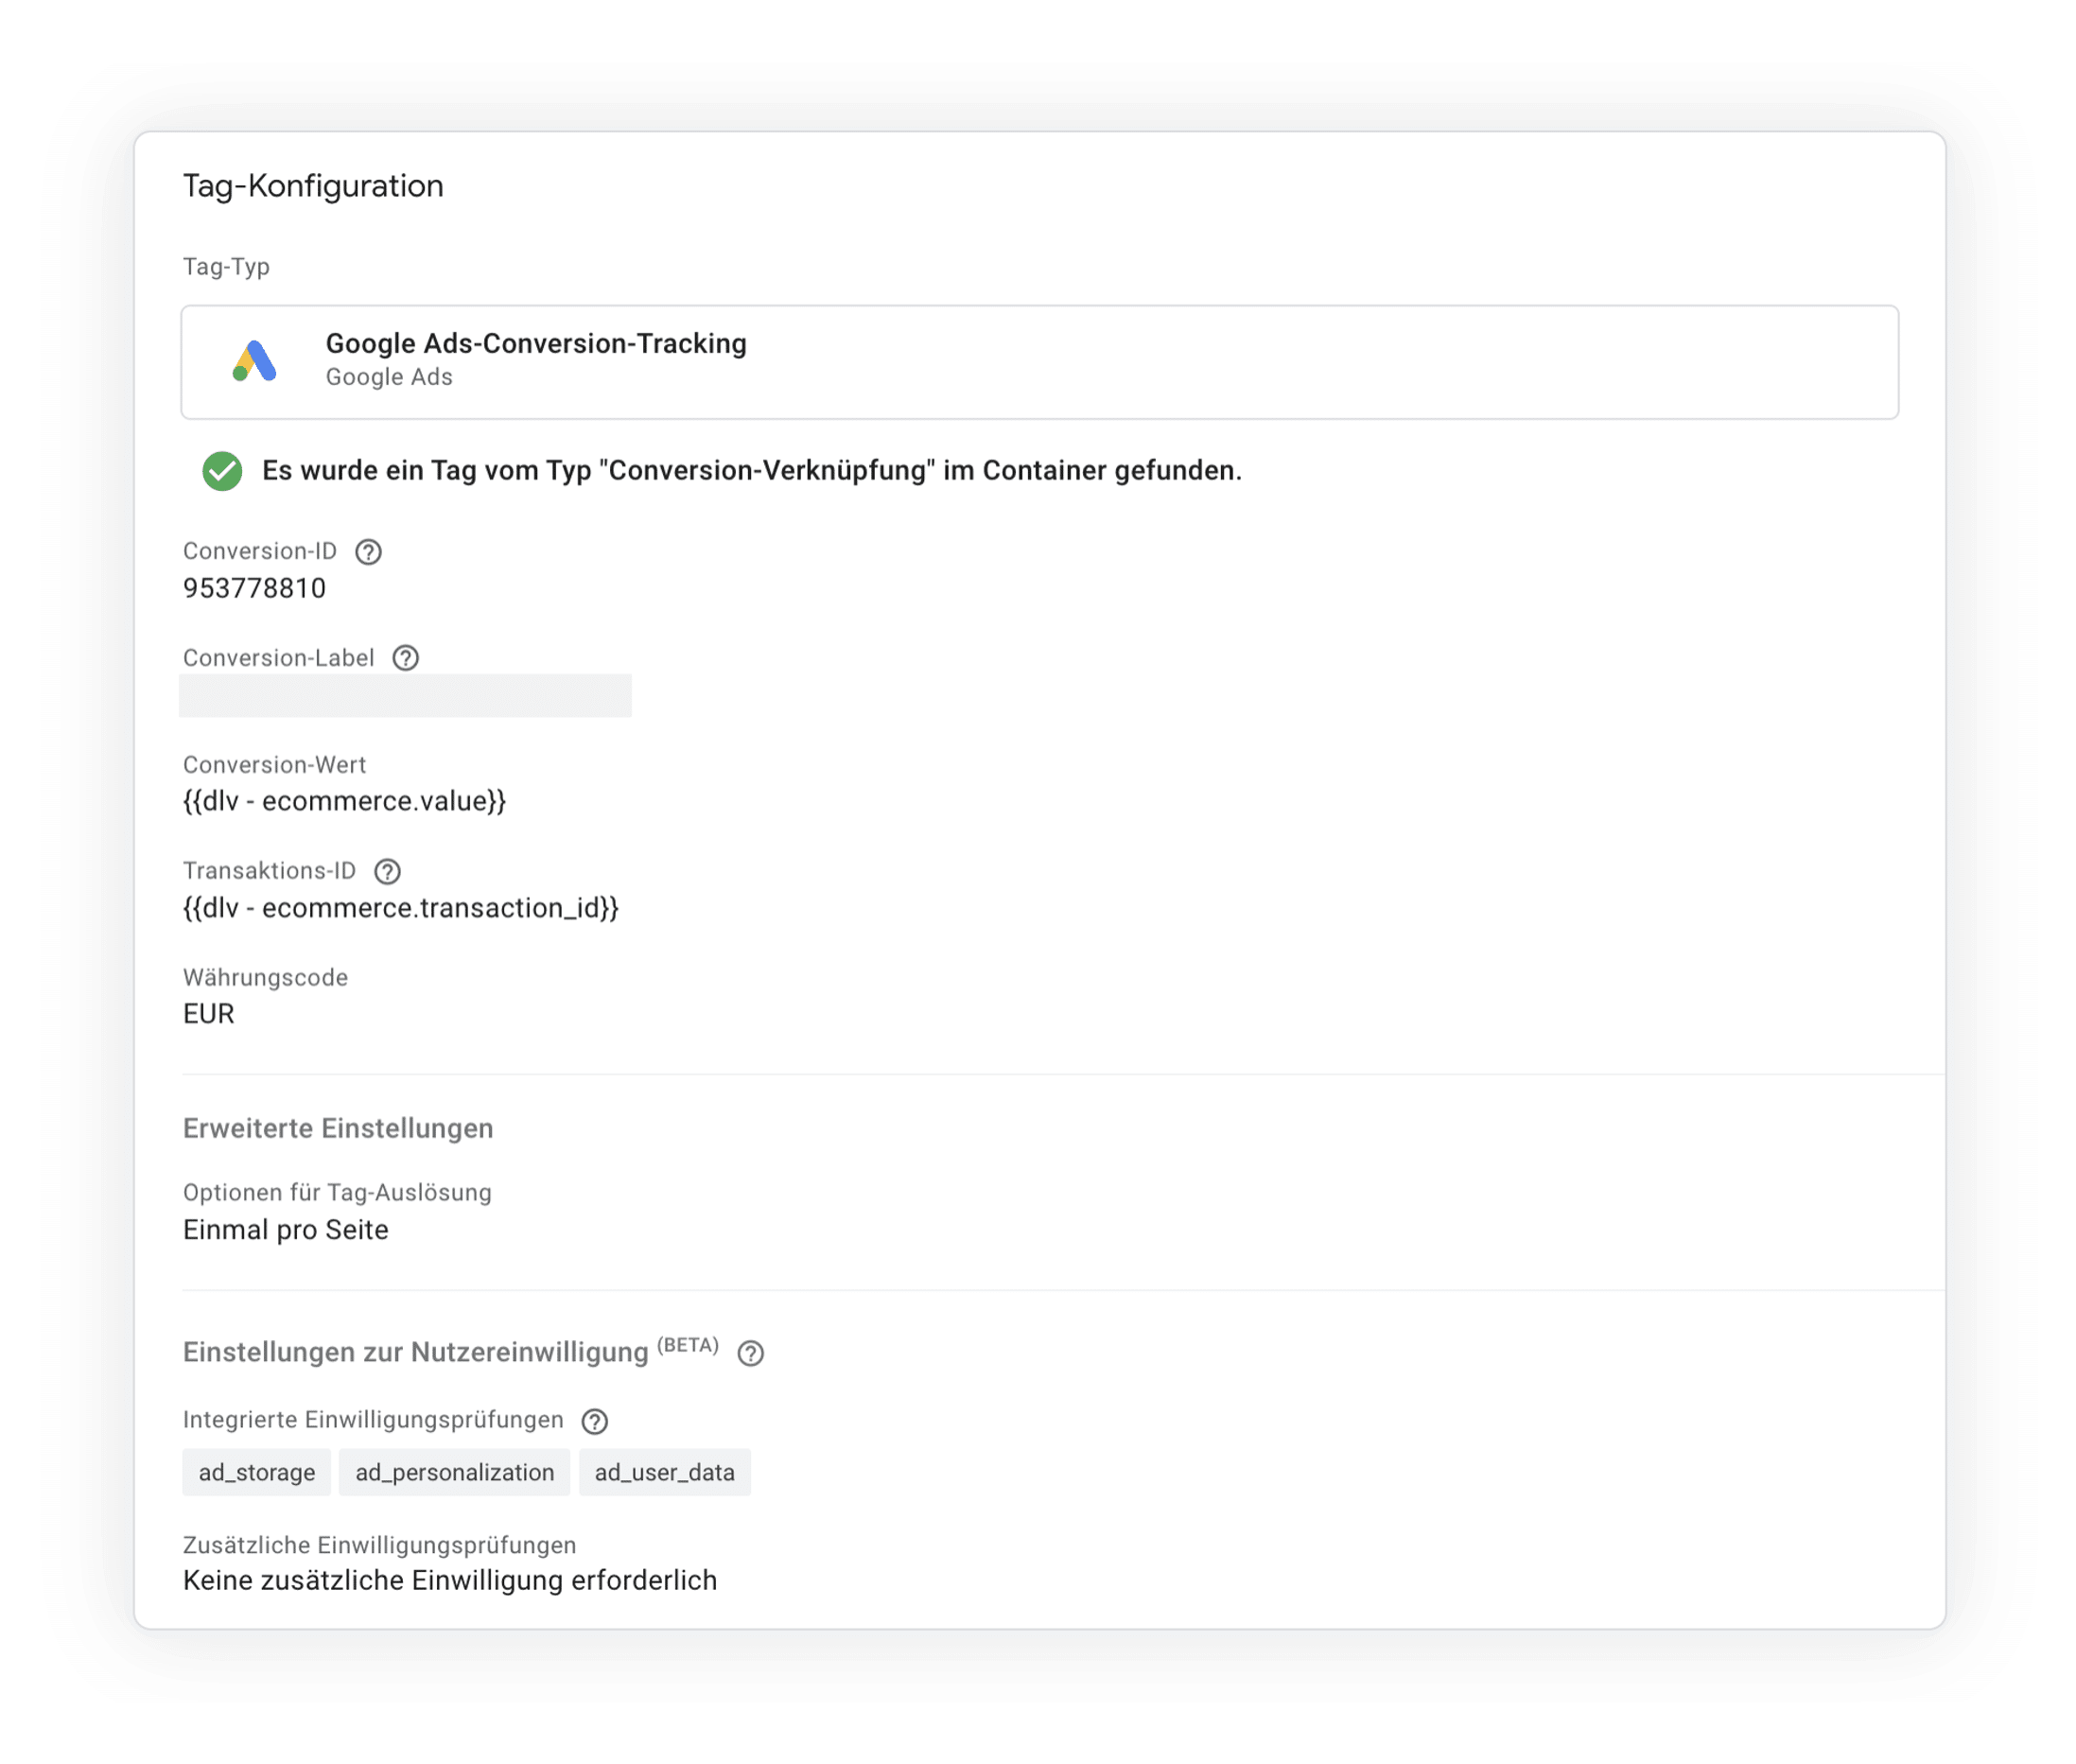The width and height of the screenshot is (2076, 1764).
Task: Open help for Conversion-ID
Action: (x=368, y=552)
